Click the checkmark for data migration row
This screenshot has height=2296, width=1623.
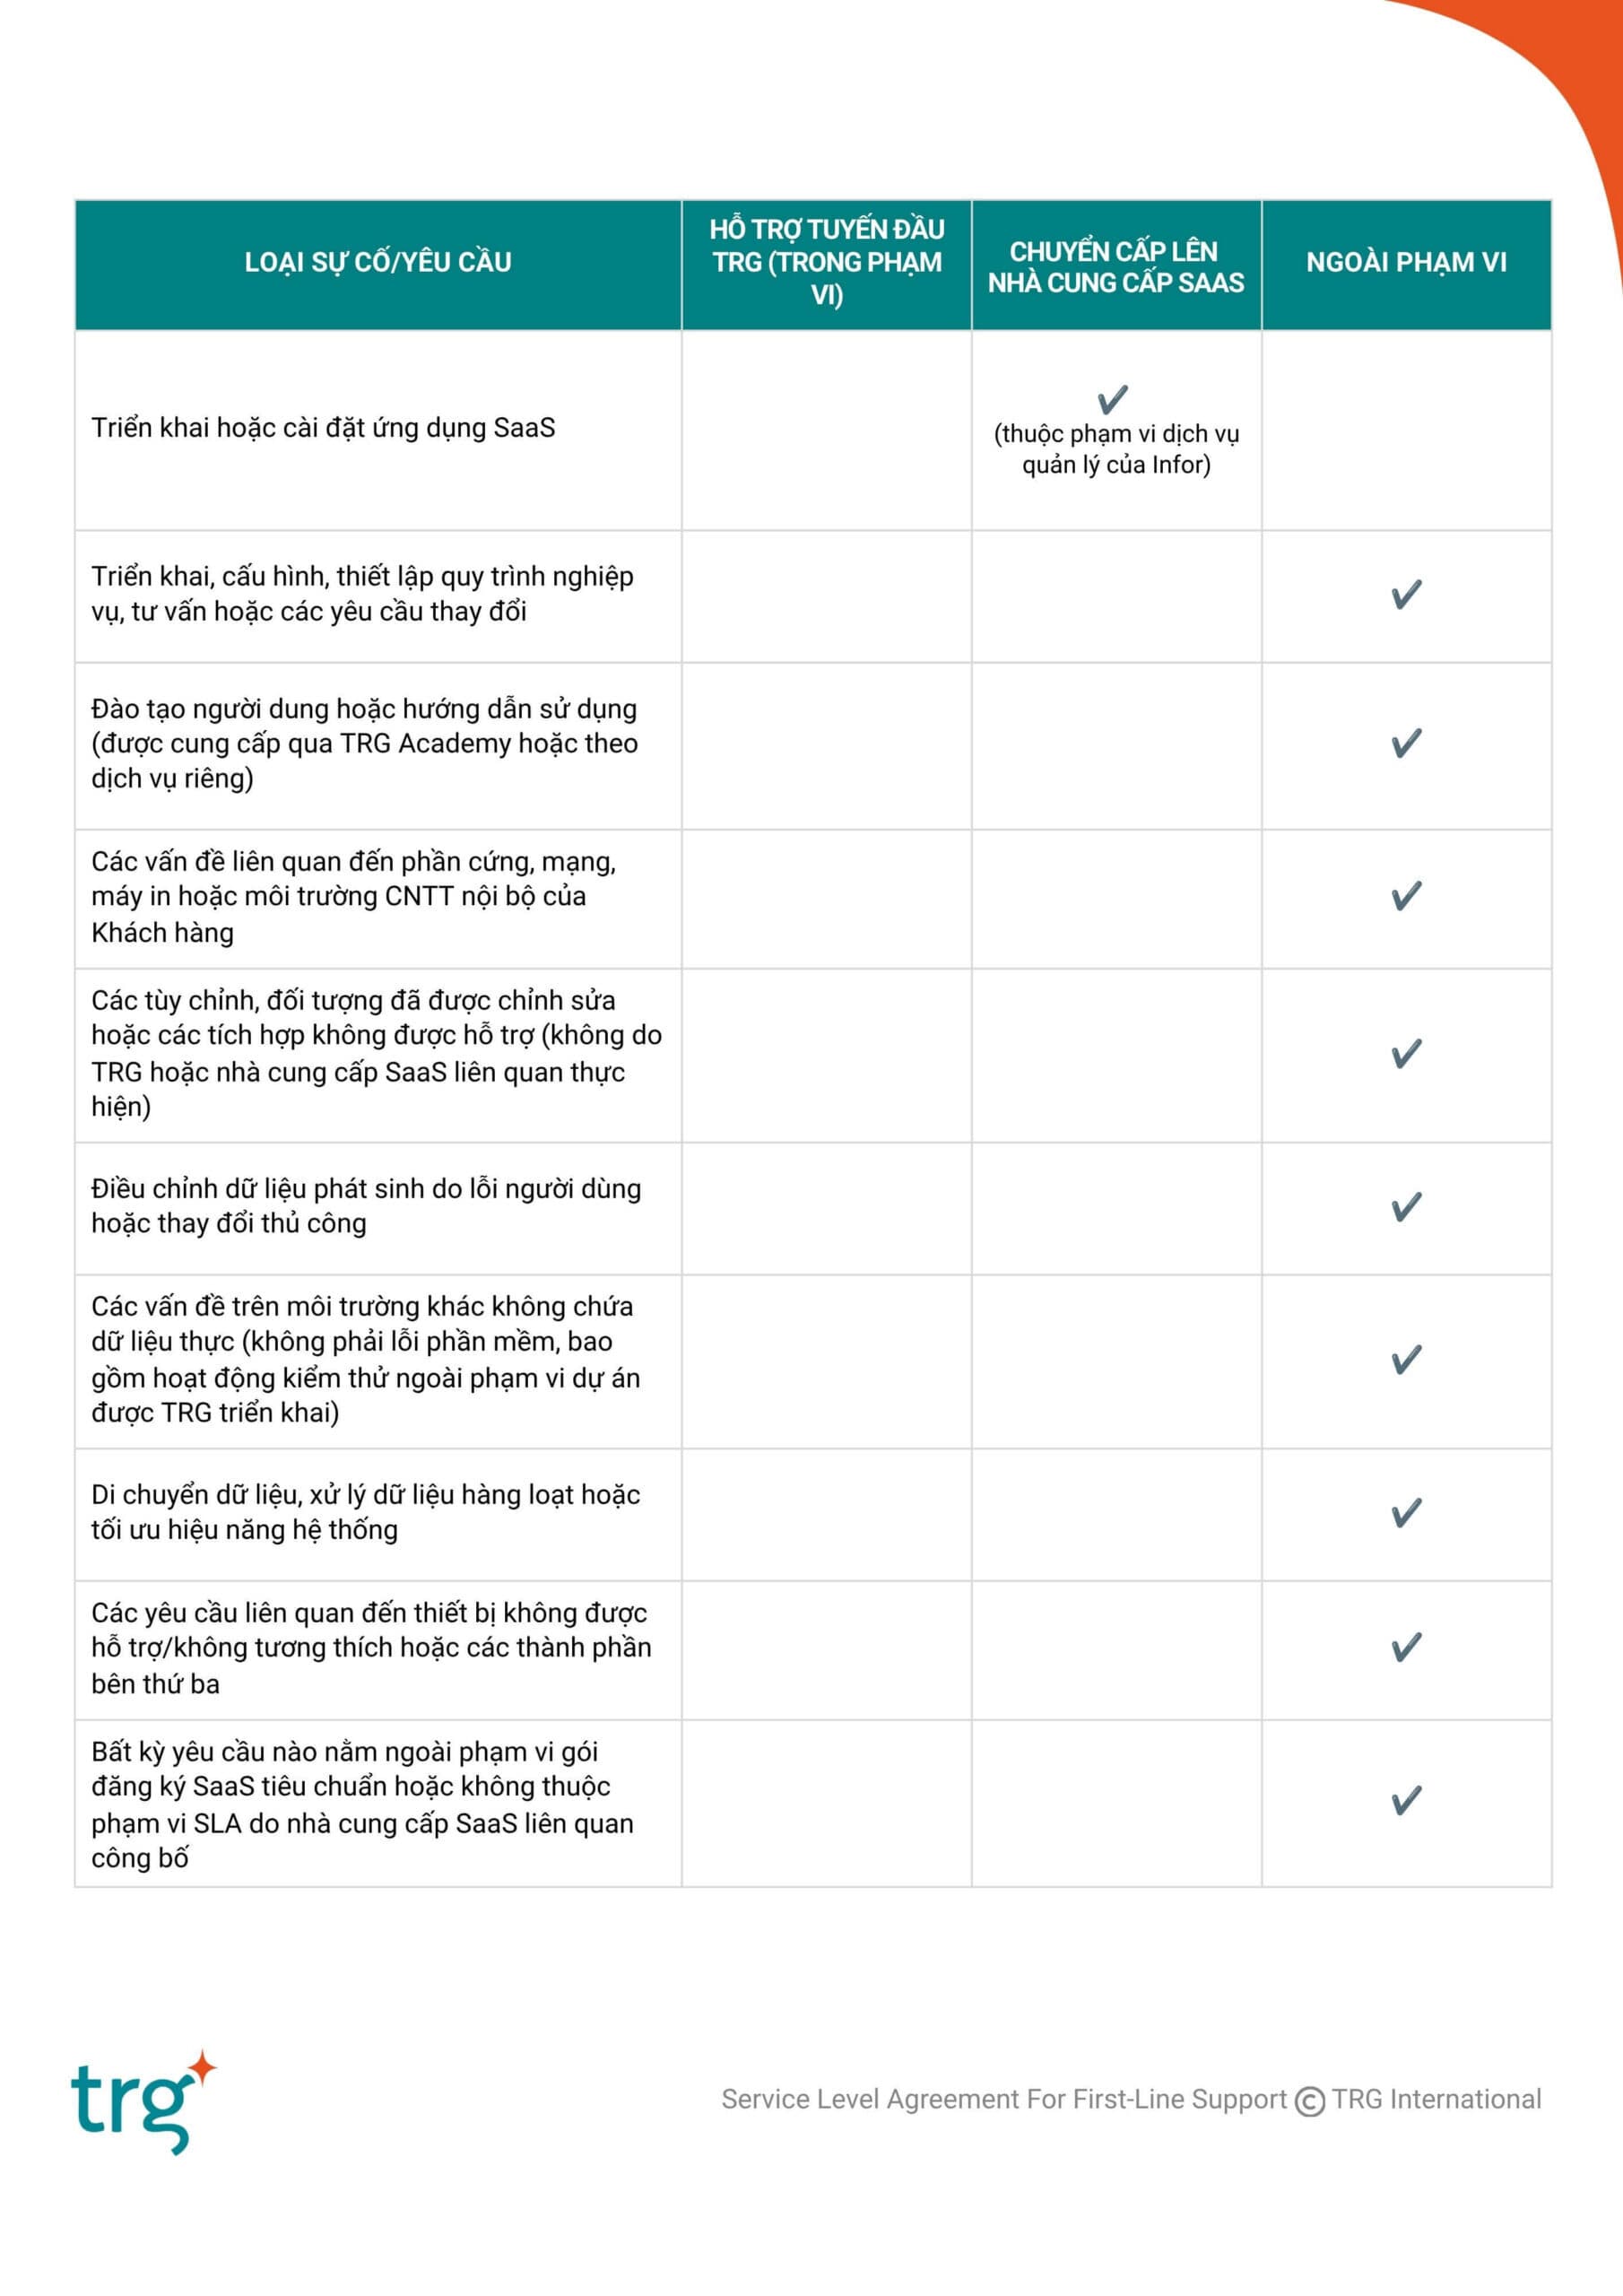coord(1407,1512)
